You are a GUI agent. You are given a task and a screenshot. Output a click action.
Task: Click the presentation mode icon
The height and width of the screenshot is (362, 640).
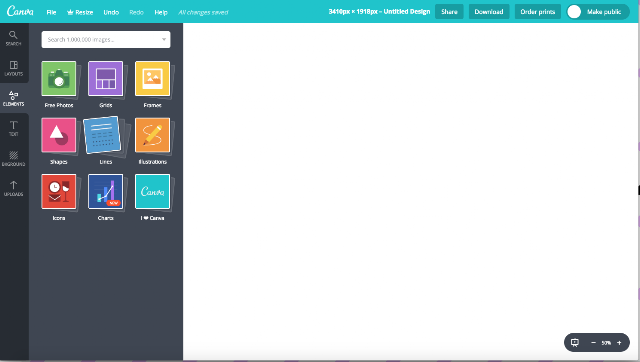pos(575,342)
